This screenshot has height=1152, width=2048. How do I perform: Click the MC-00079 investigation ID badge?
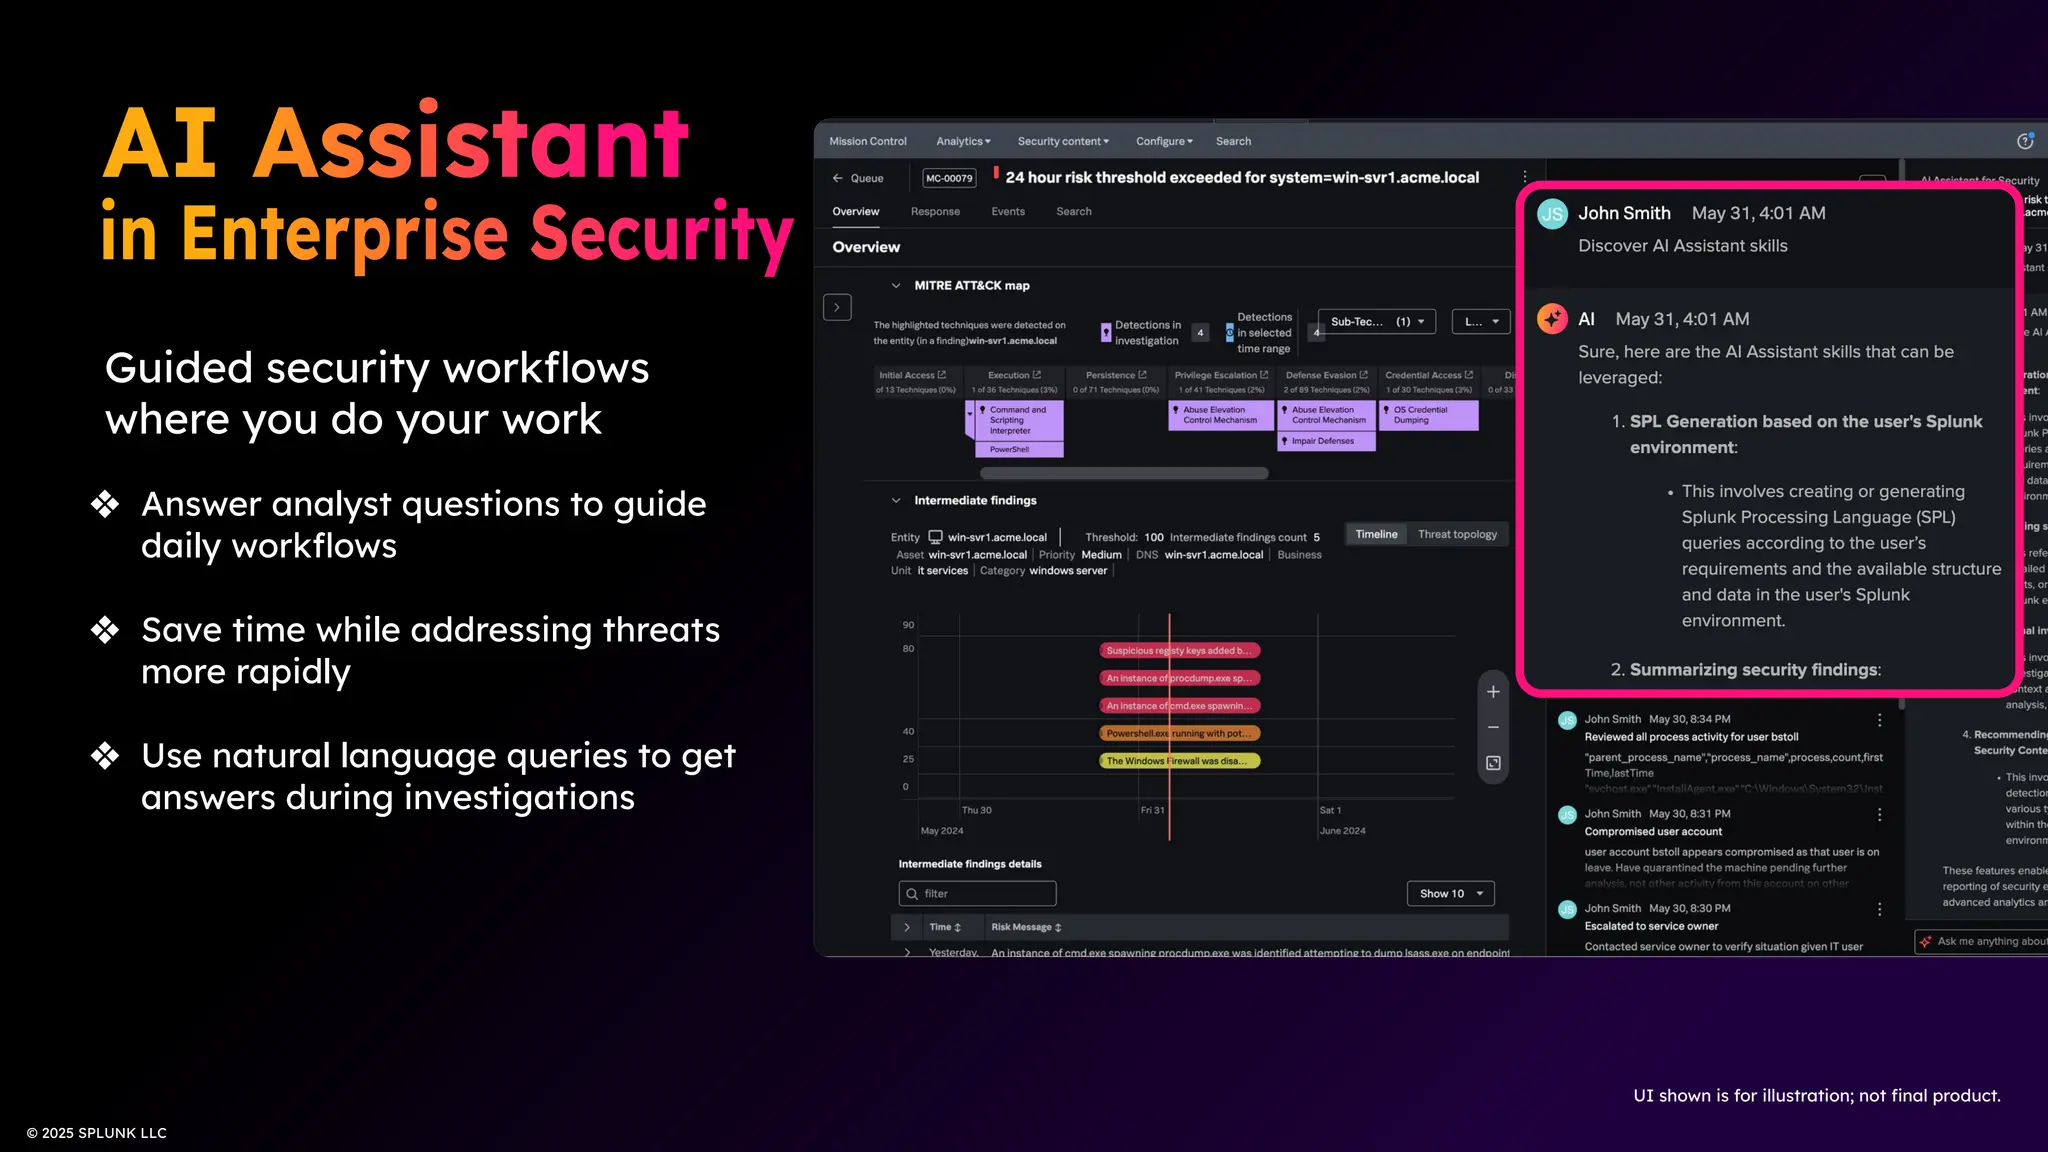(x=949, y=178)
